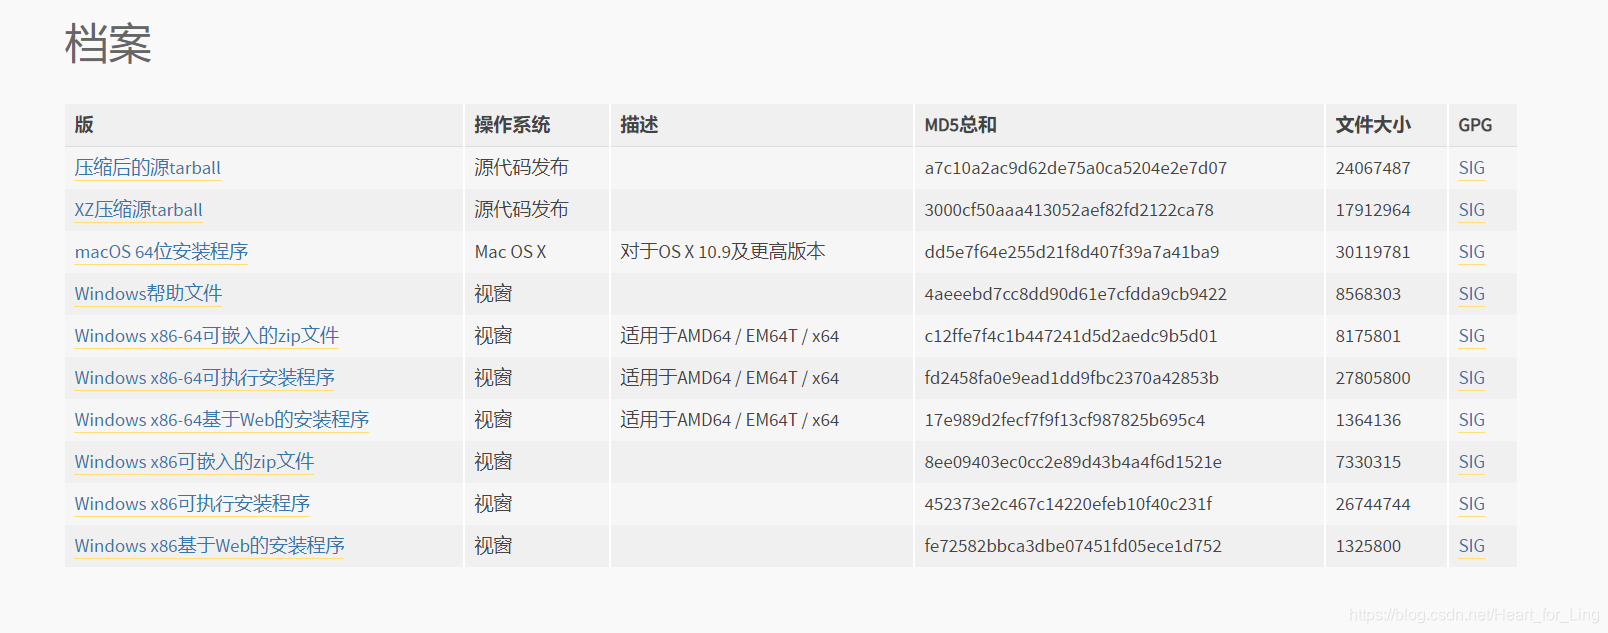Download Windows x86-64可执行安装程序
This screenshot has width=1608, height=633.
pyautogui.click(x=205, y=378)
